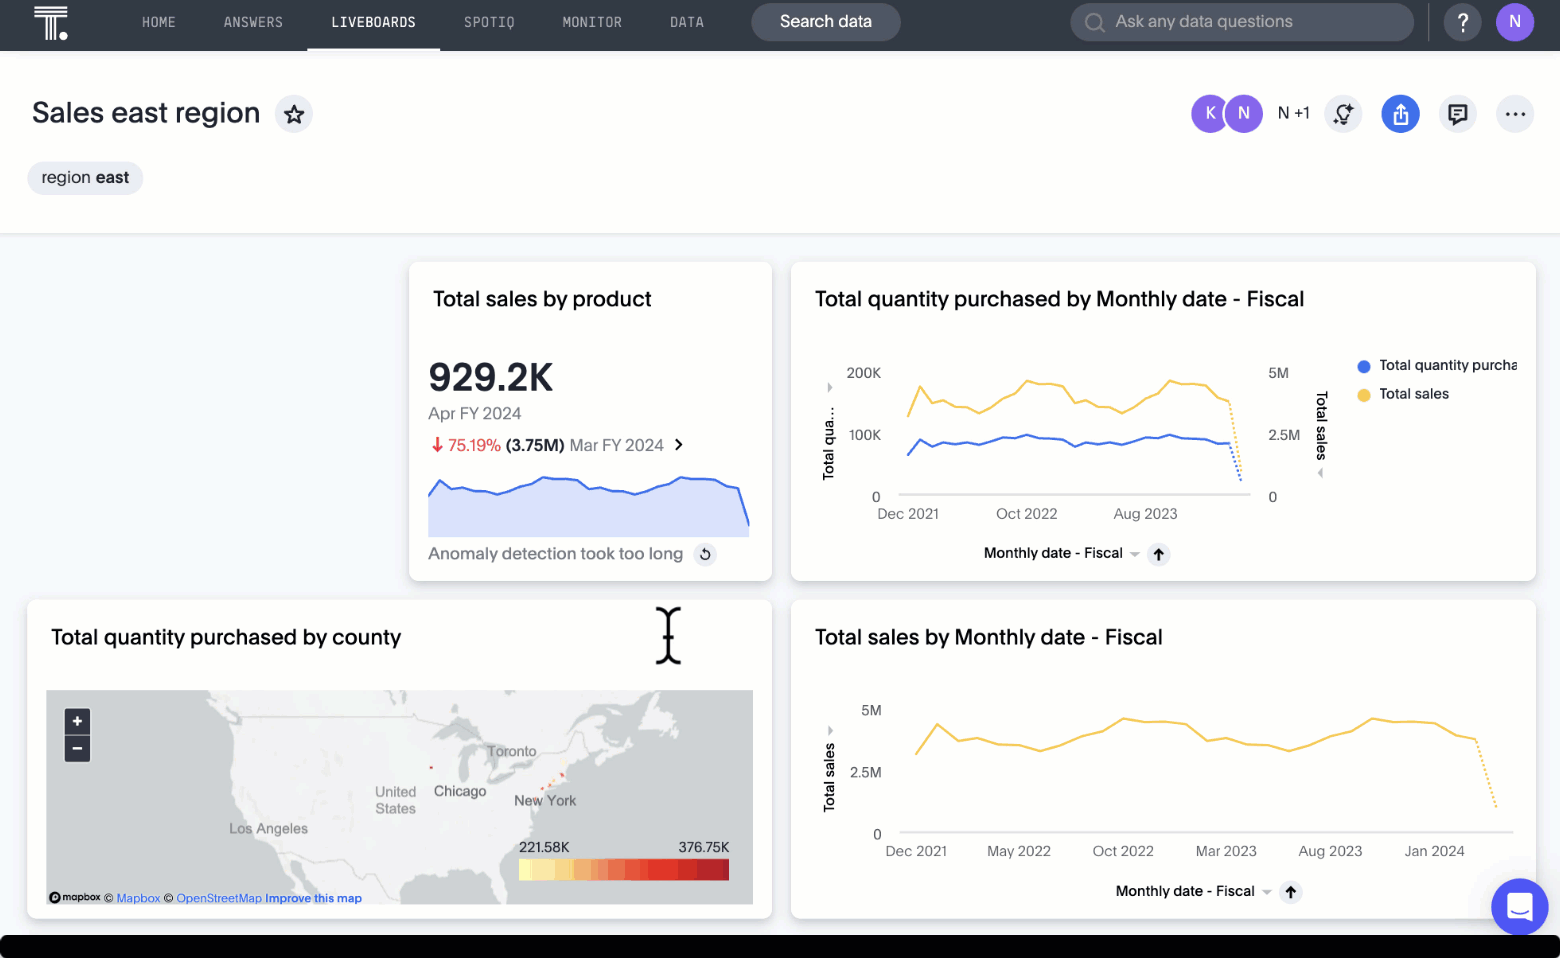Zoom out on the county map
Screen dimensions: 1560x958
pyautogui.click(x=78, y=748)
